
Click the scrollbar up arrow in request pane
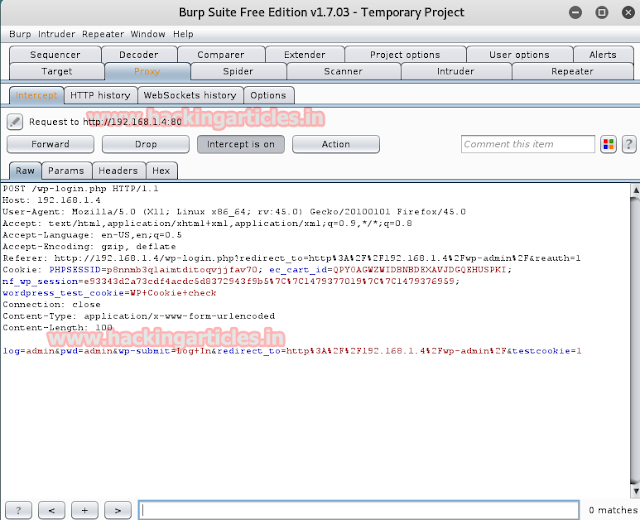[635, 190]
